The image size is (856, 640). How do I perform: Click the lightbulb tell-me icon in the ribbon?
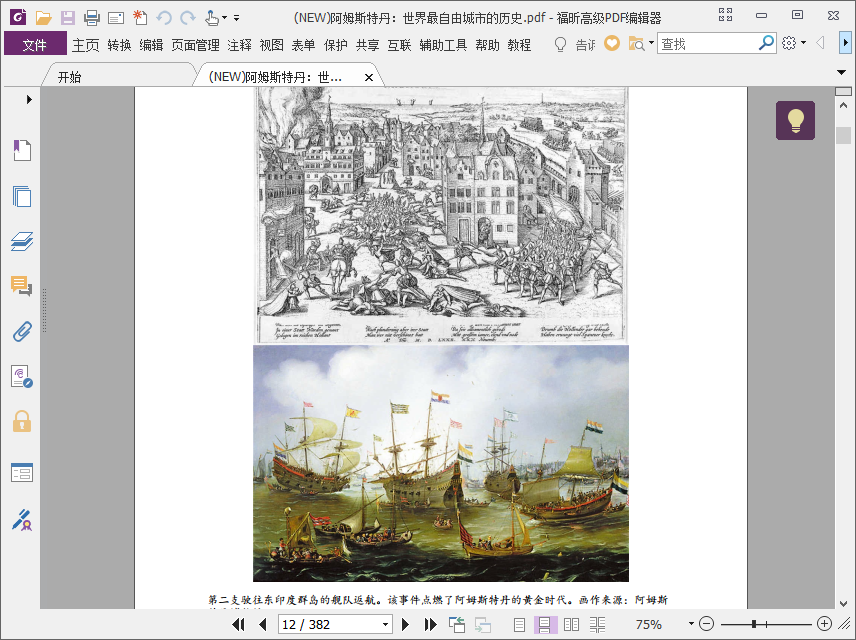(x=560, y=44)
